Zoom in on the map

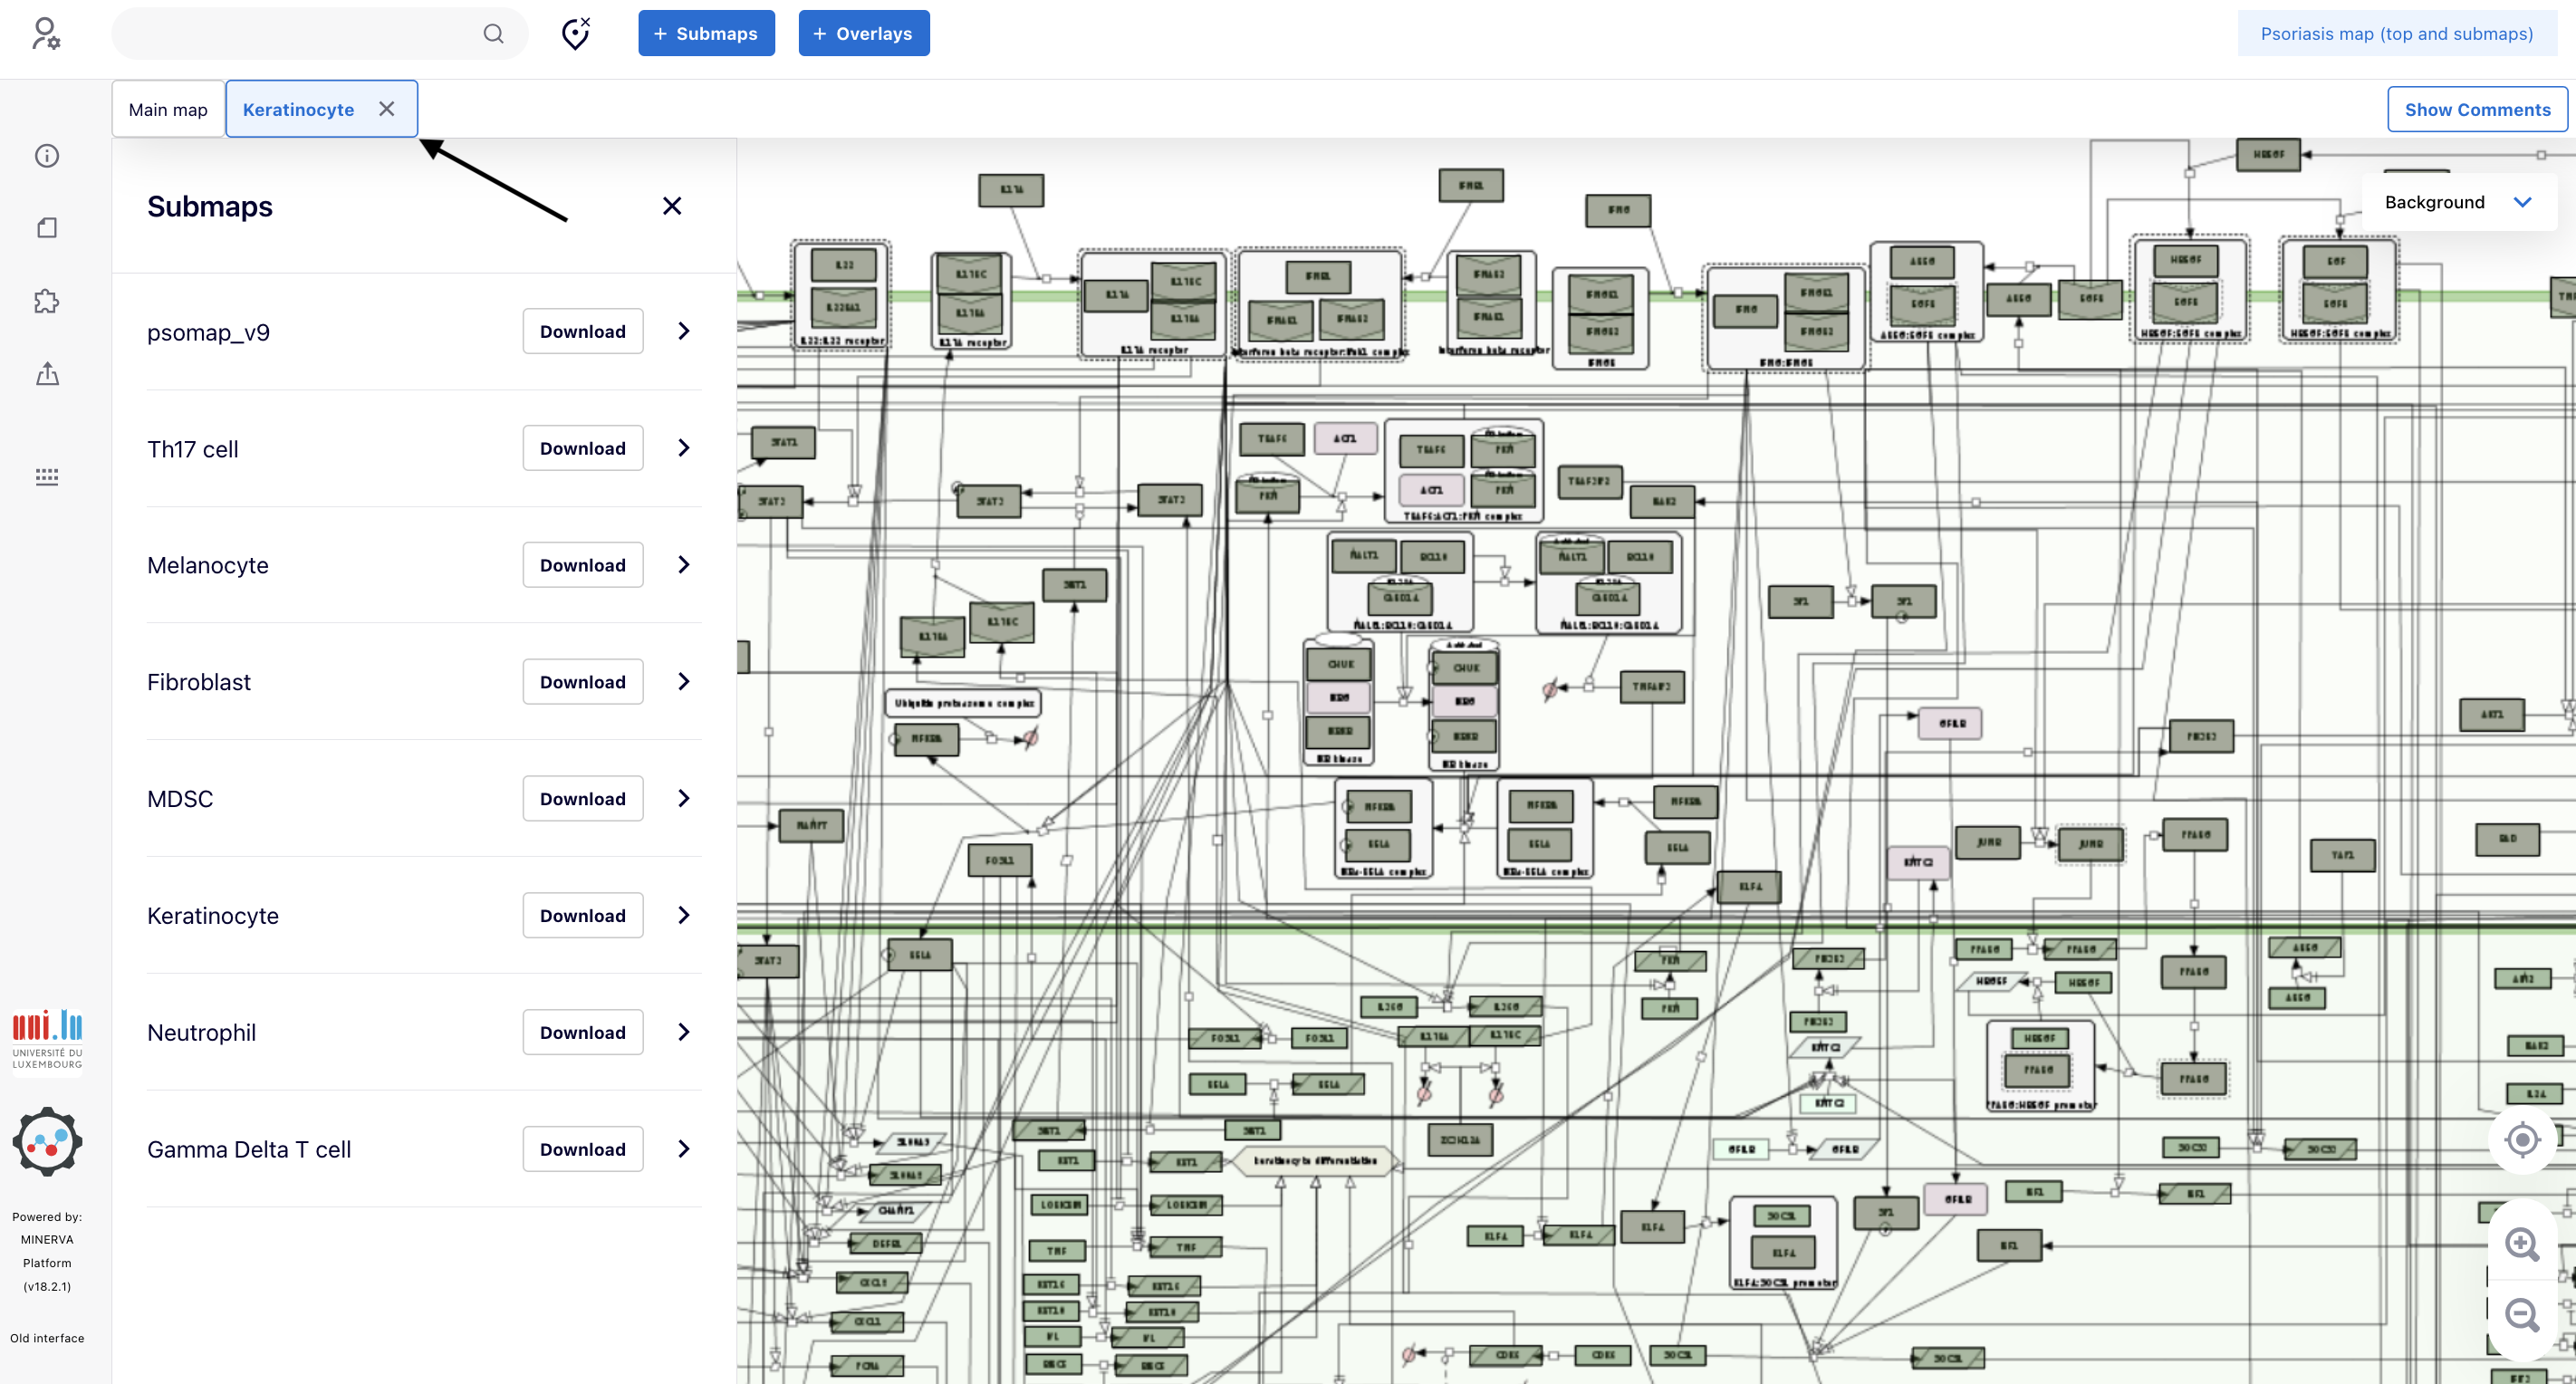(x=2521, y=1244)
